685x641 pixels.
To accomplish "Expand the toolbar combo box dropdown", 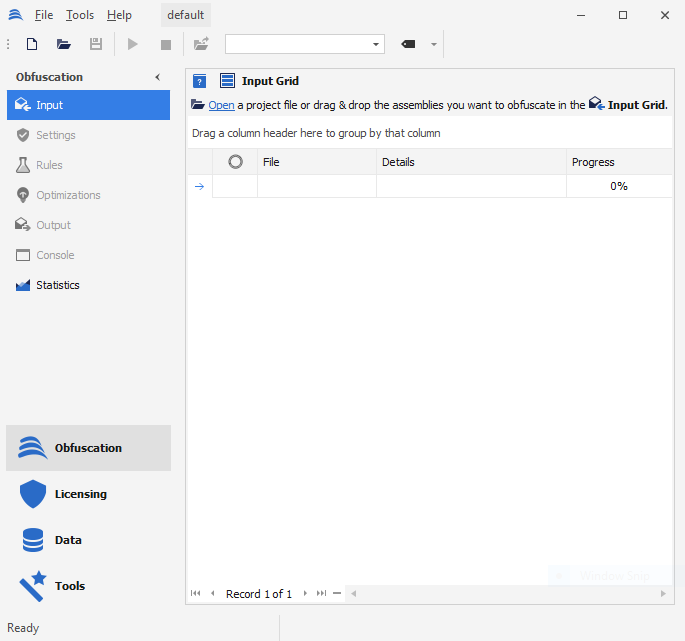I will (376, 44).
